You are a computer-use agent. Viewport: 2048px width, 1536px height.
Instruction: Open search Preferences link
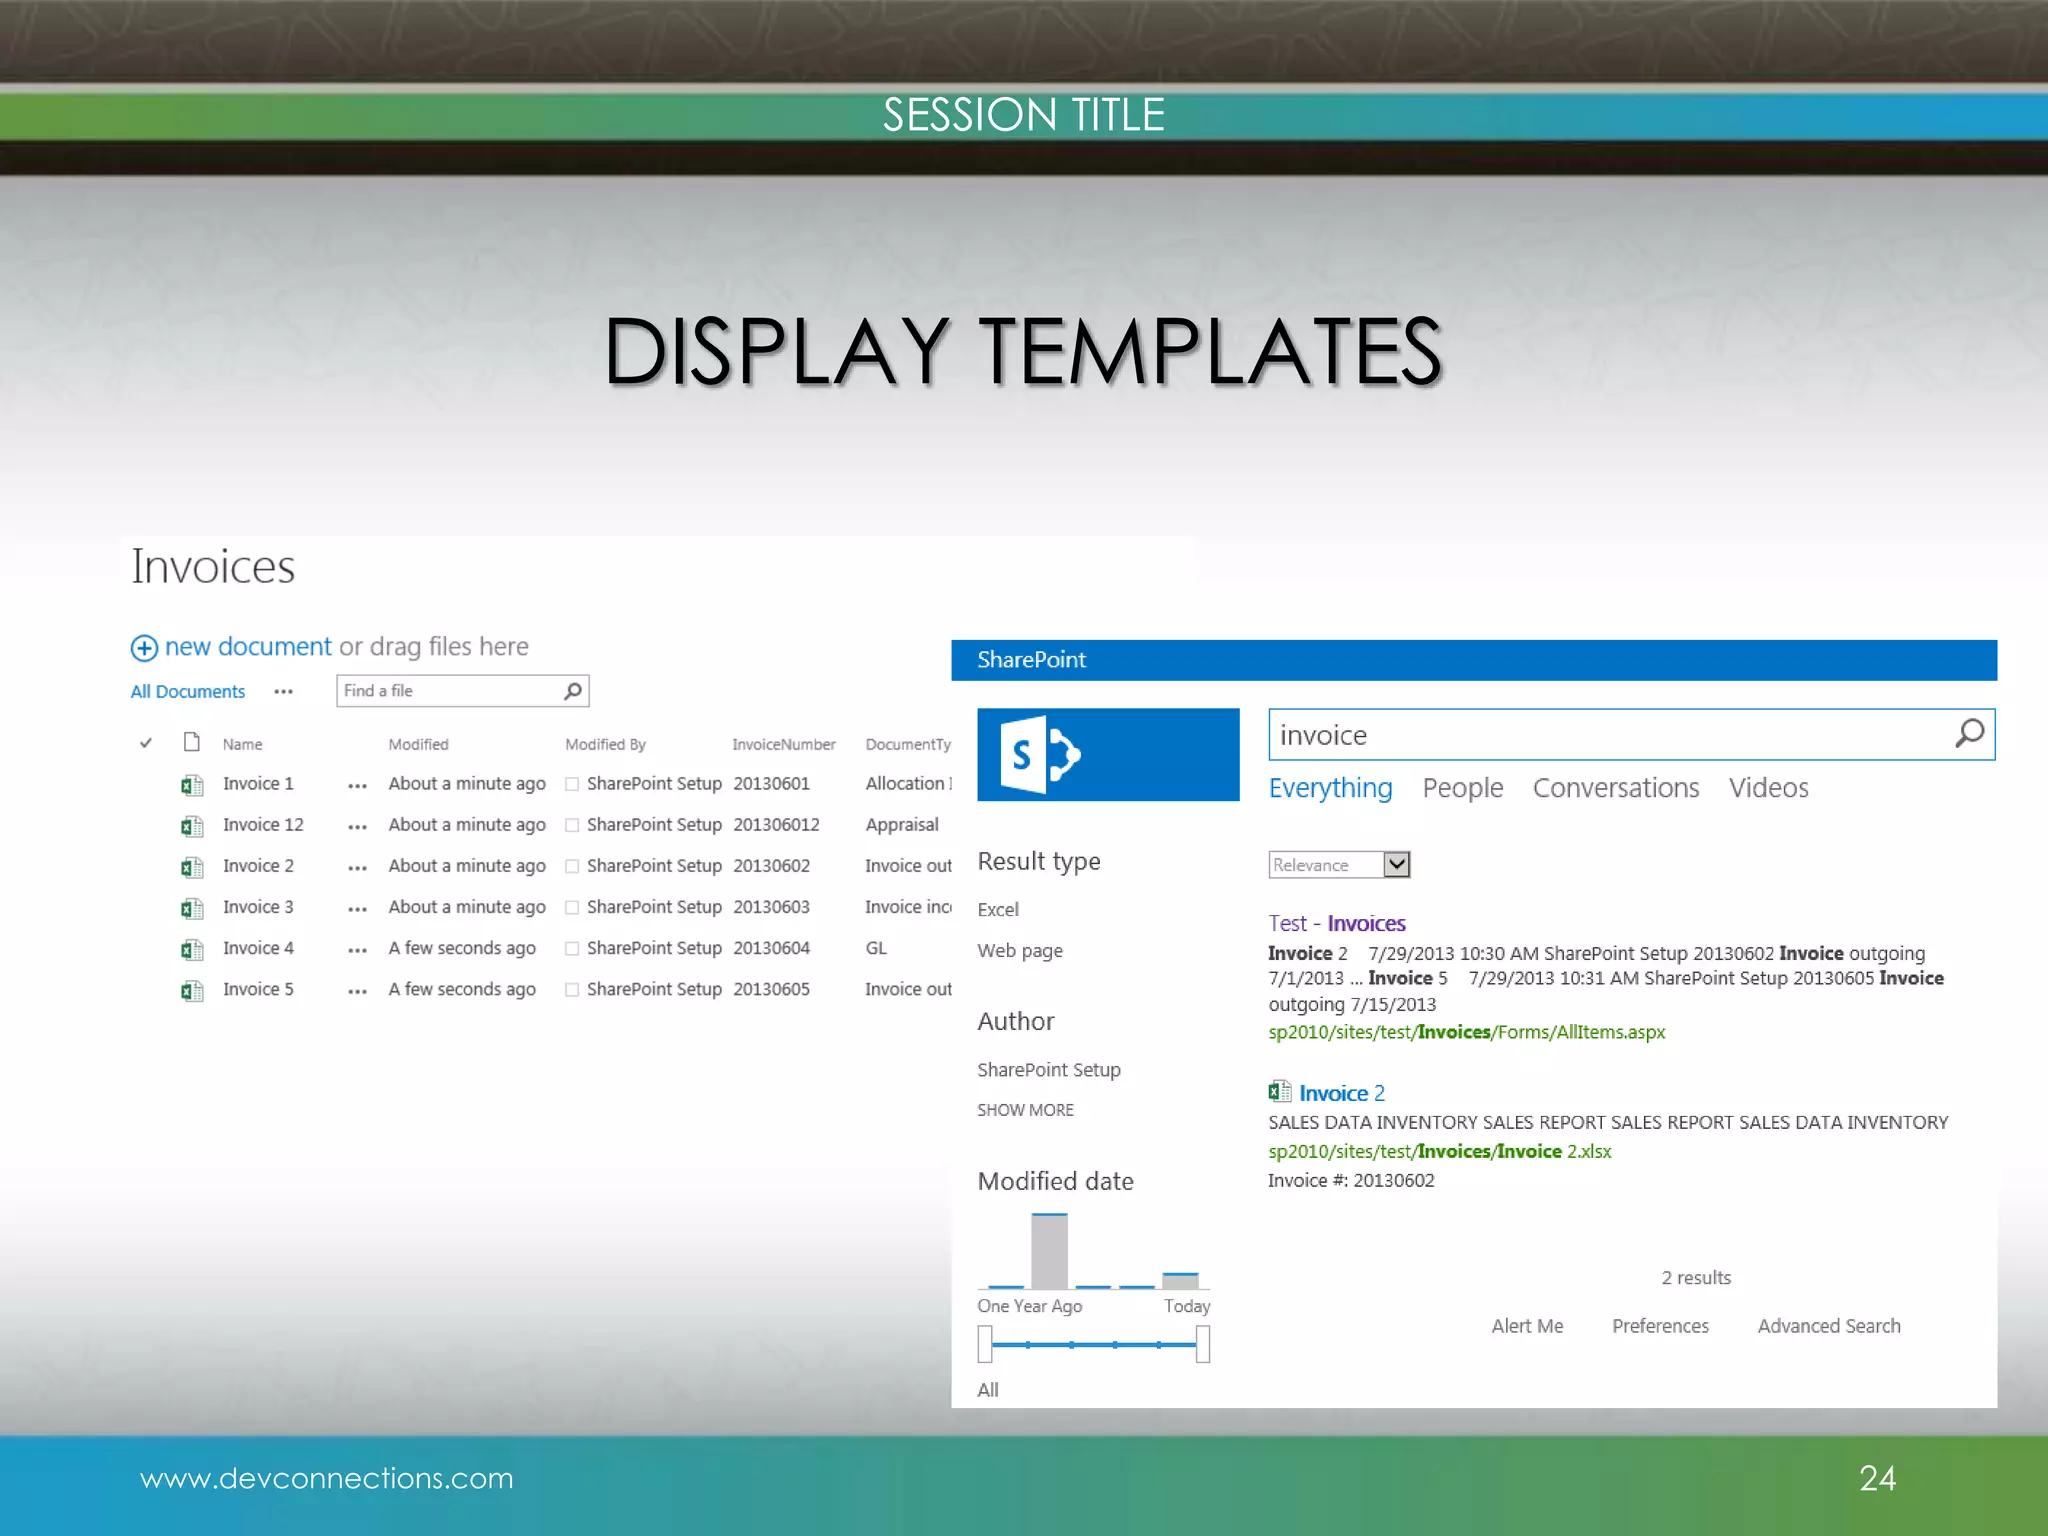[x=1660, y=1326]
